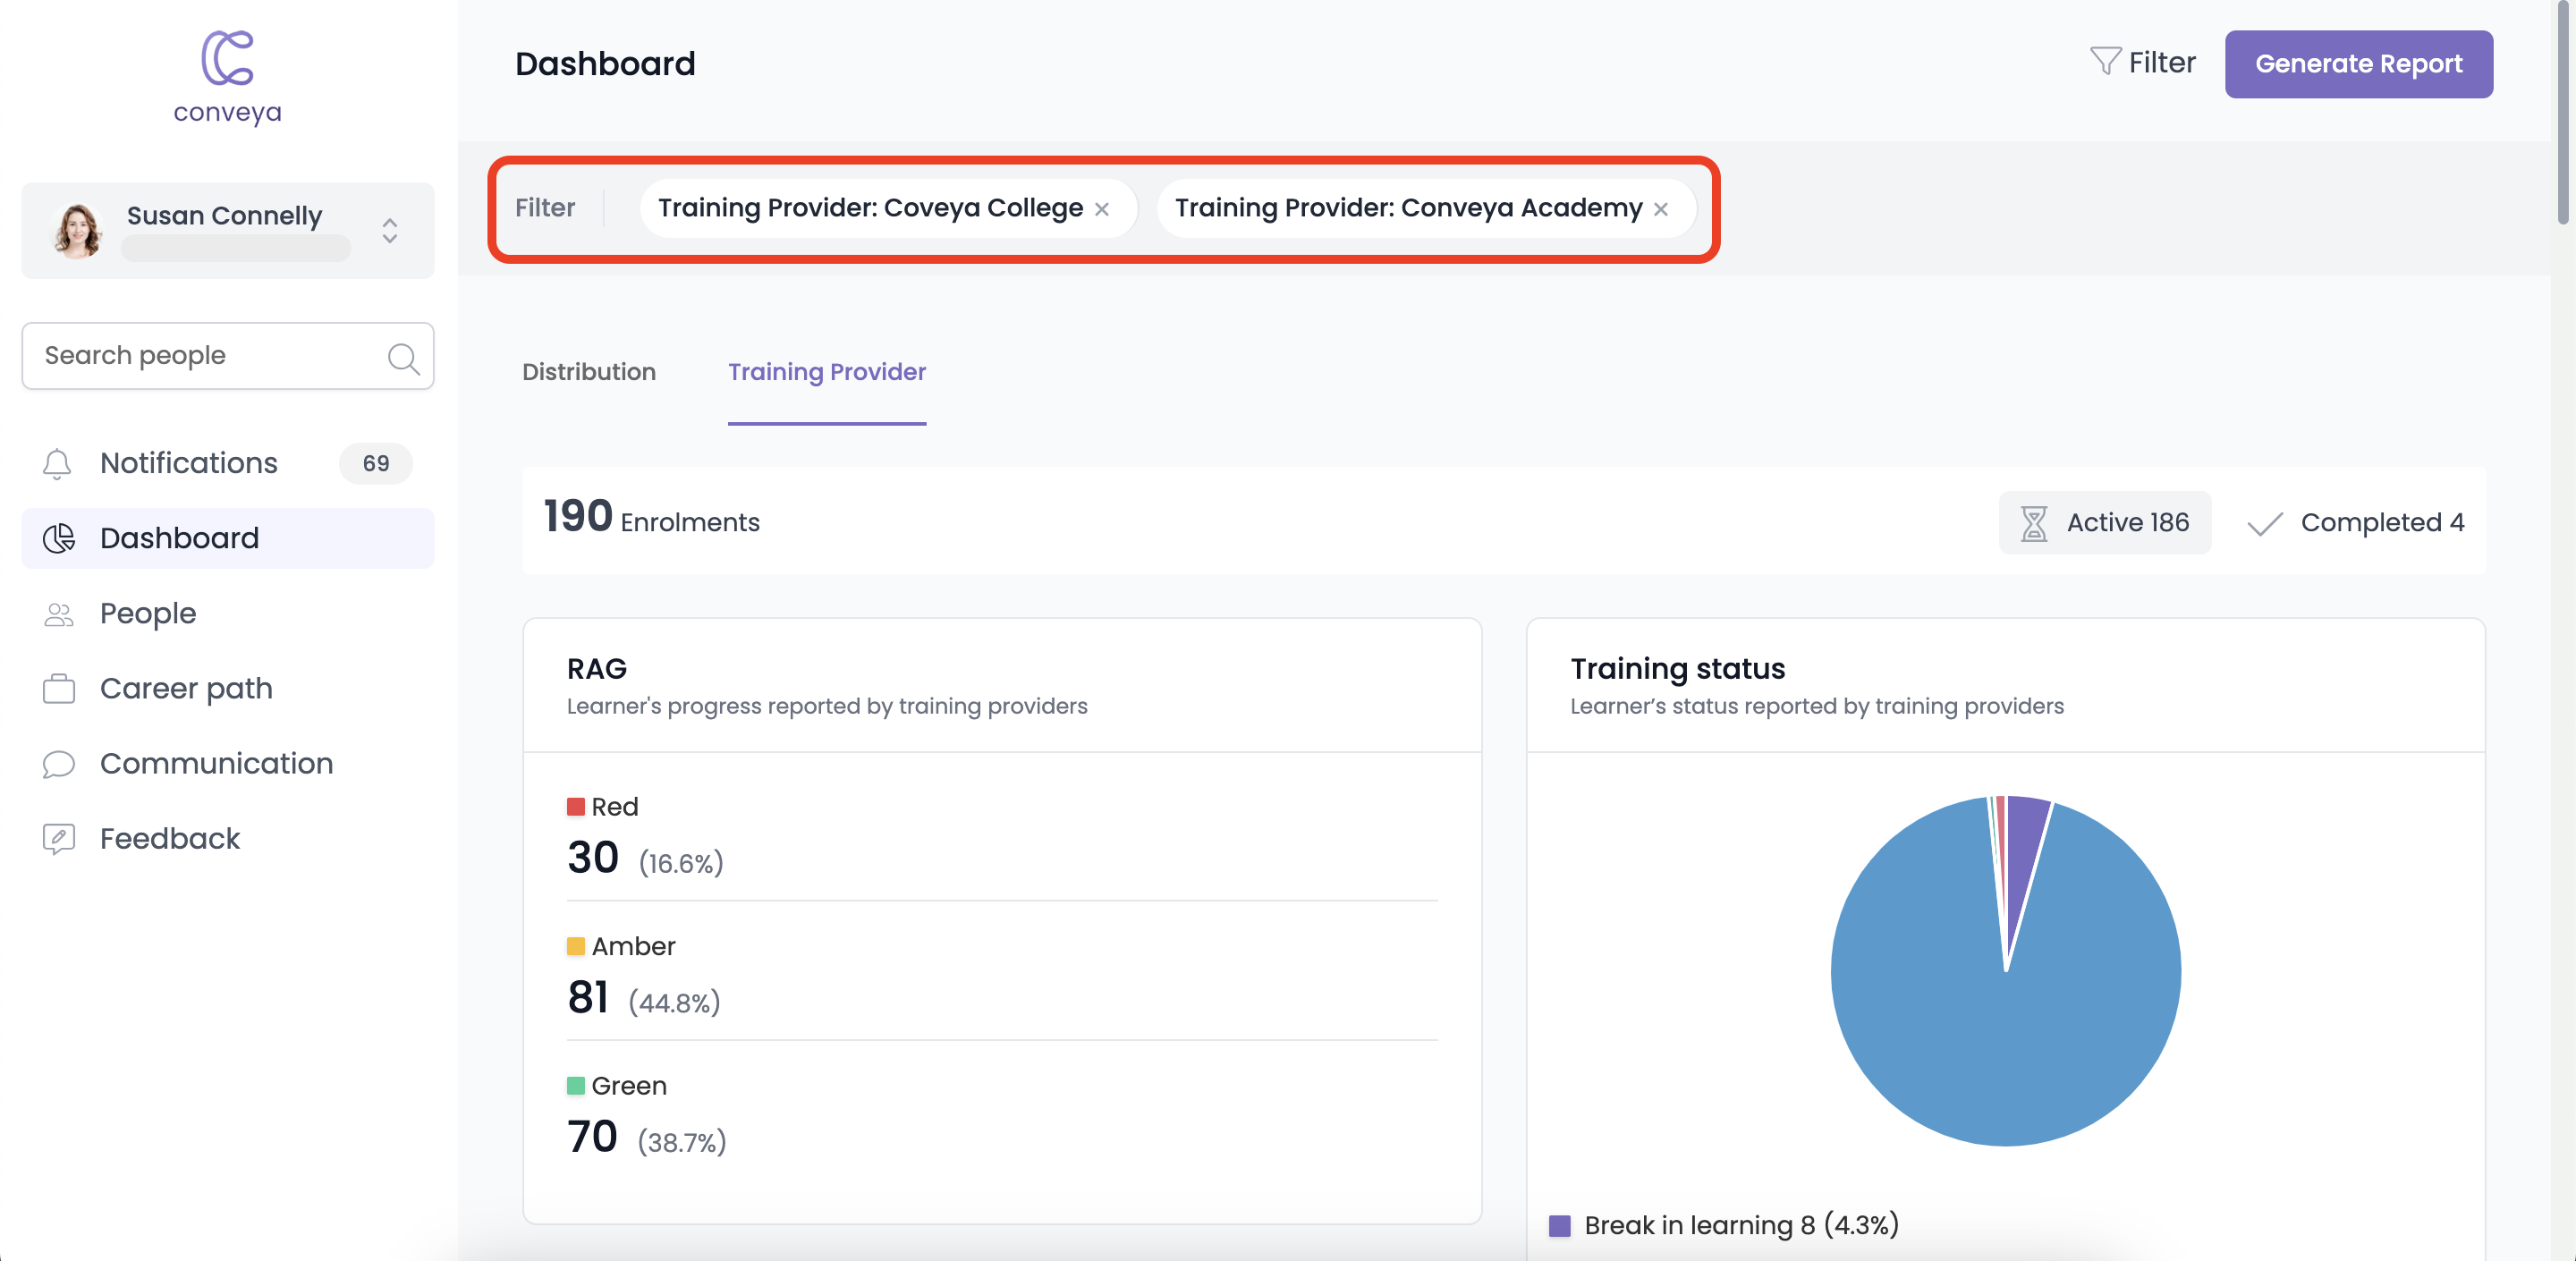The height and width of the screenshot is (1261, 2576).
Task: Click the Dashboard pie chart icon
Action: tap(59, 538)
